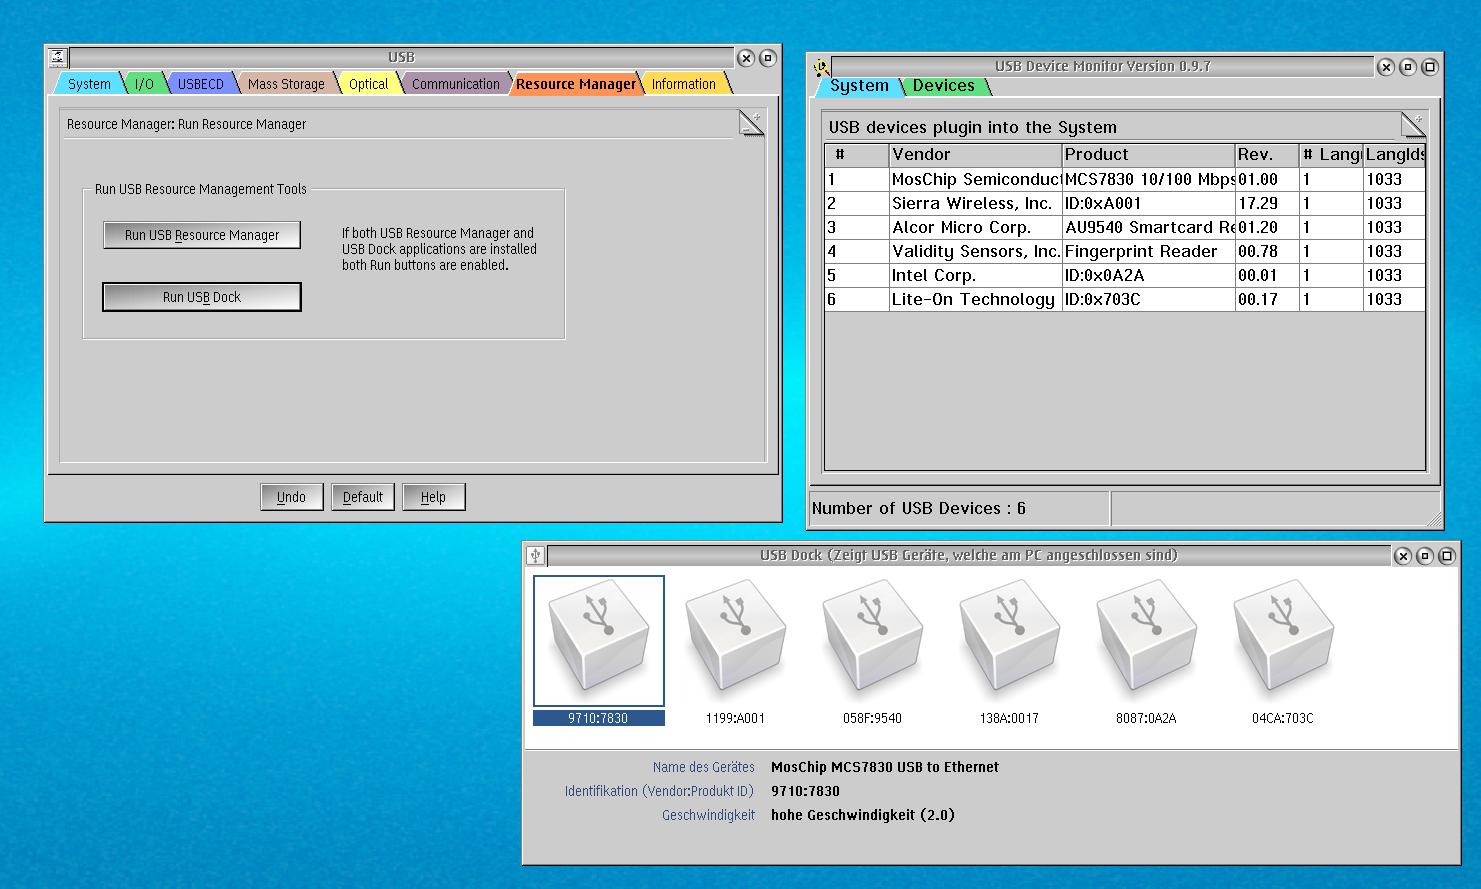Open the USB window system menu icon
The height and width of the screenshot is (889, 1481).
pos(58,58)
